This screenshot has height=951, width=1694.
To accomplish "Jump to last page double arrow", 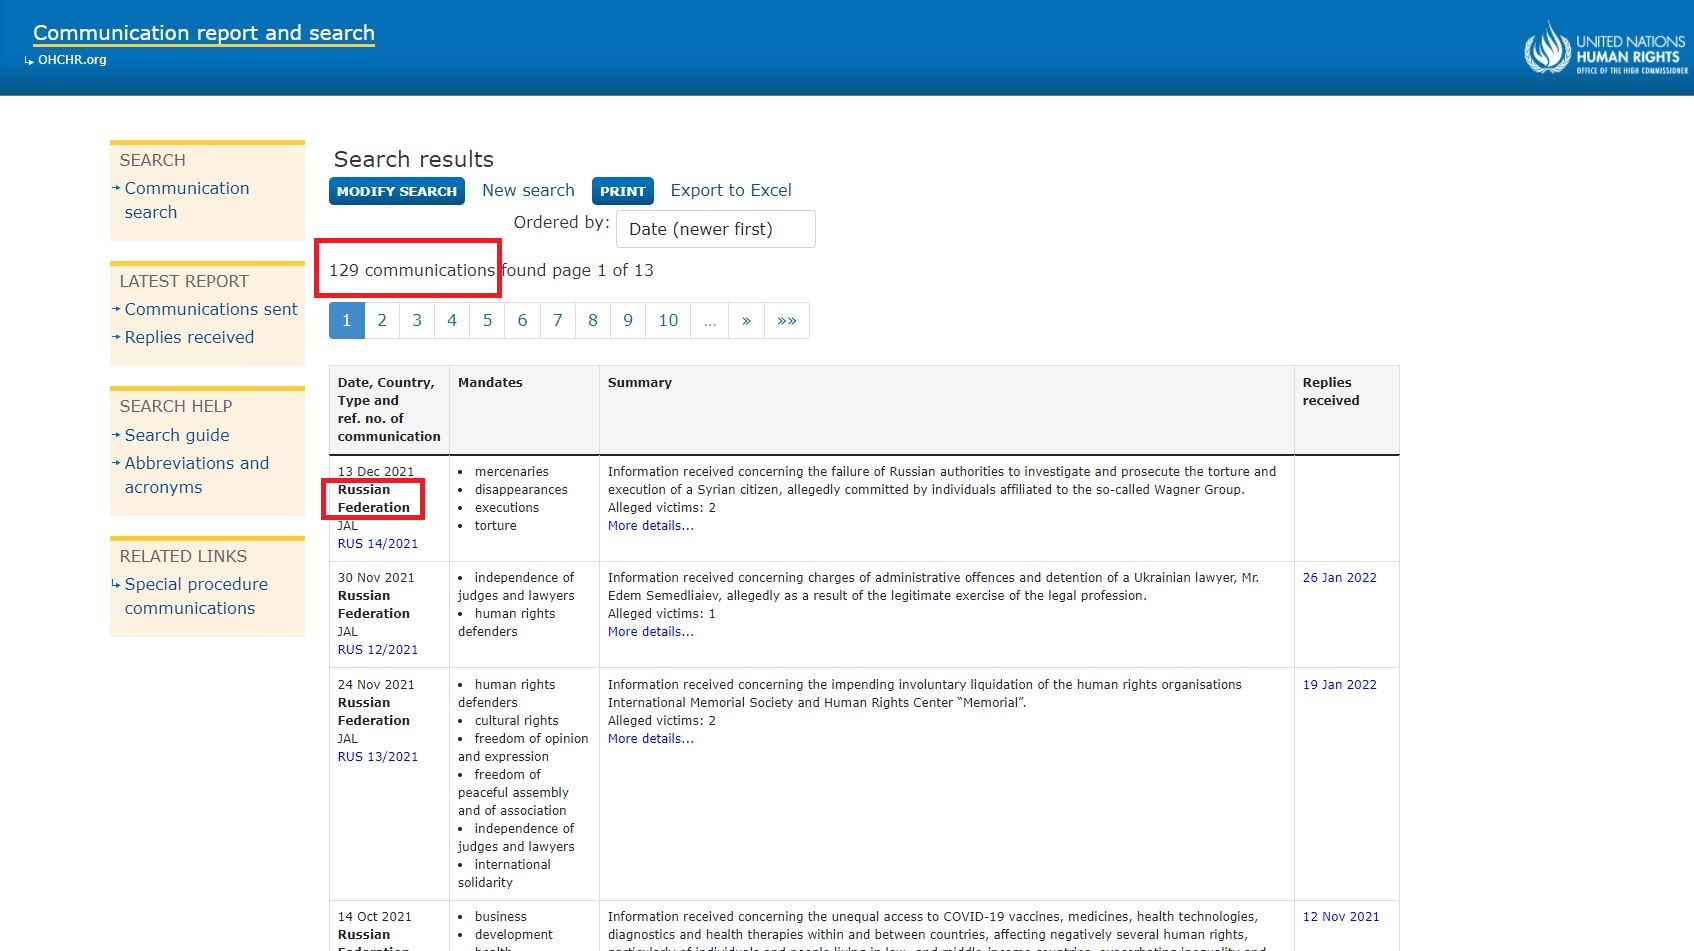I will coord(786,321).
